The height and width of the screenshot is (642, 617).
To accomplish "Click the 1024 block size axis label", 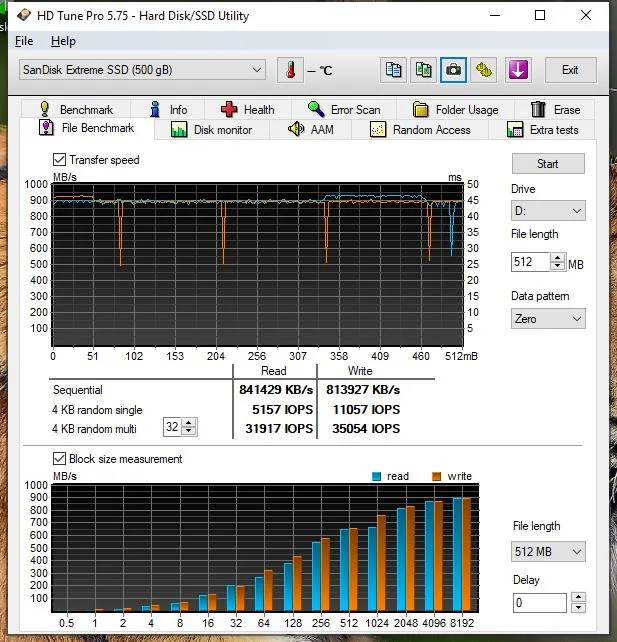I will (x=377, y=623).
